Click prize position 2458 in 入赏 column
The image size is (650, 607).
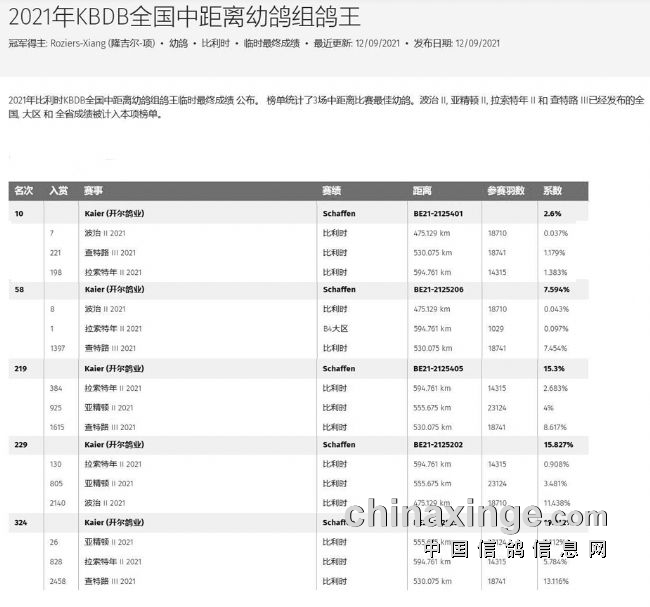(58, 582)
